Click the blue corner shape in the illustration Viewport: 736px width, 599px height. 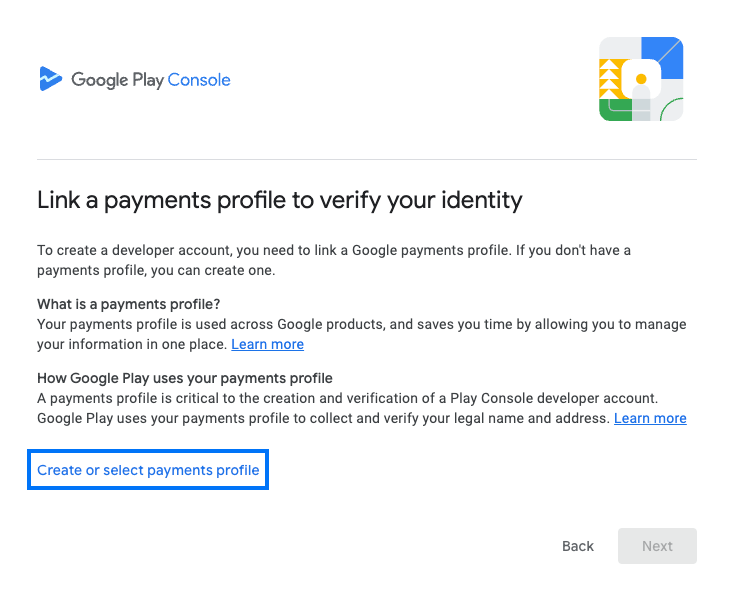(664, 55)
